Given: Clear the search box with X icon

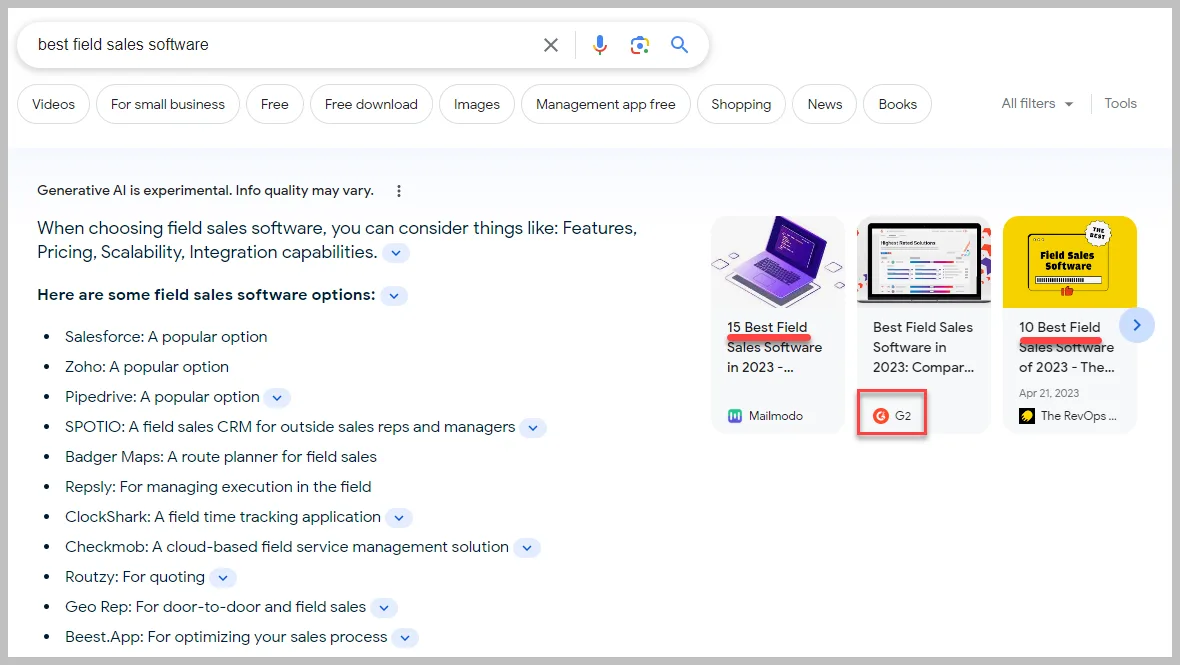Looking at the screenshot, I should click(x=551, y=45).
